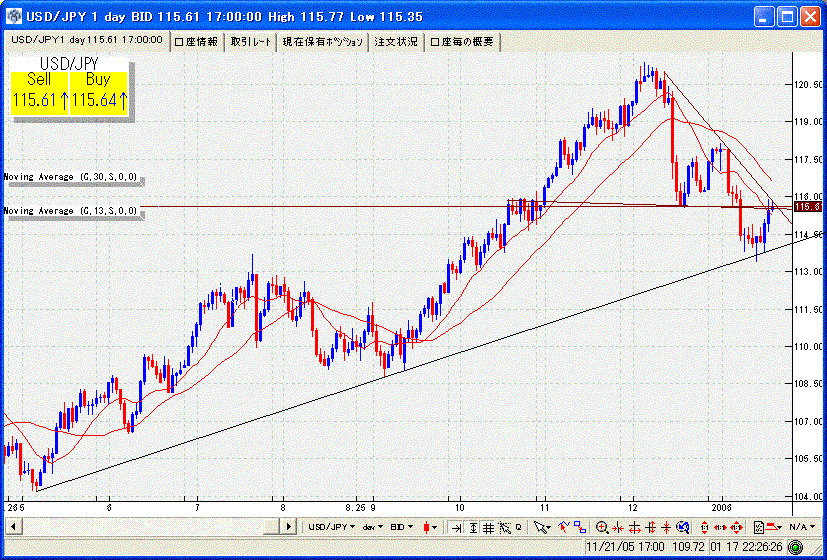Open the 口座毎の概要 tab
Image resolution: width=827 pixels, height=560 pixels.
(462, 42)
